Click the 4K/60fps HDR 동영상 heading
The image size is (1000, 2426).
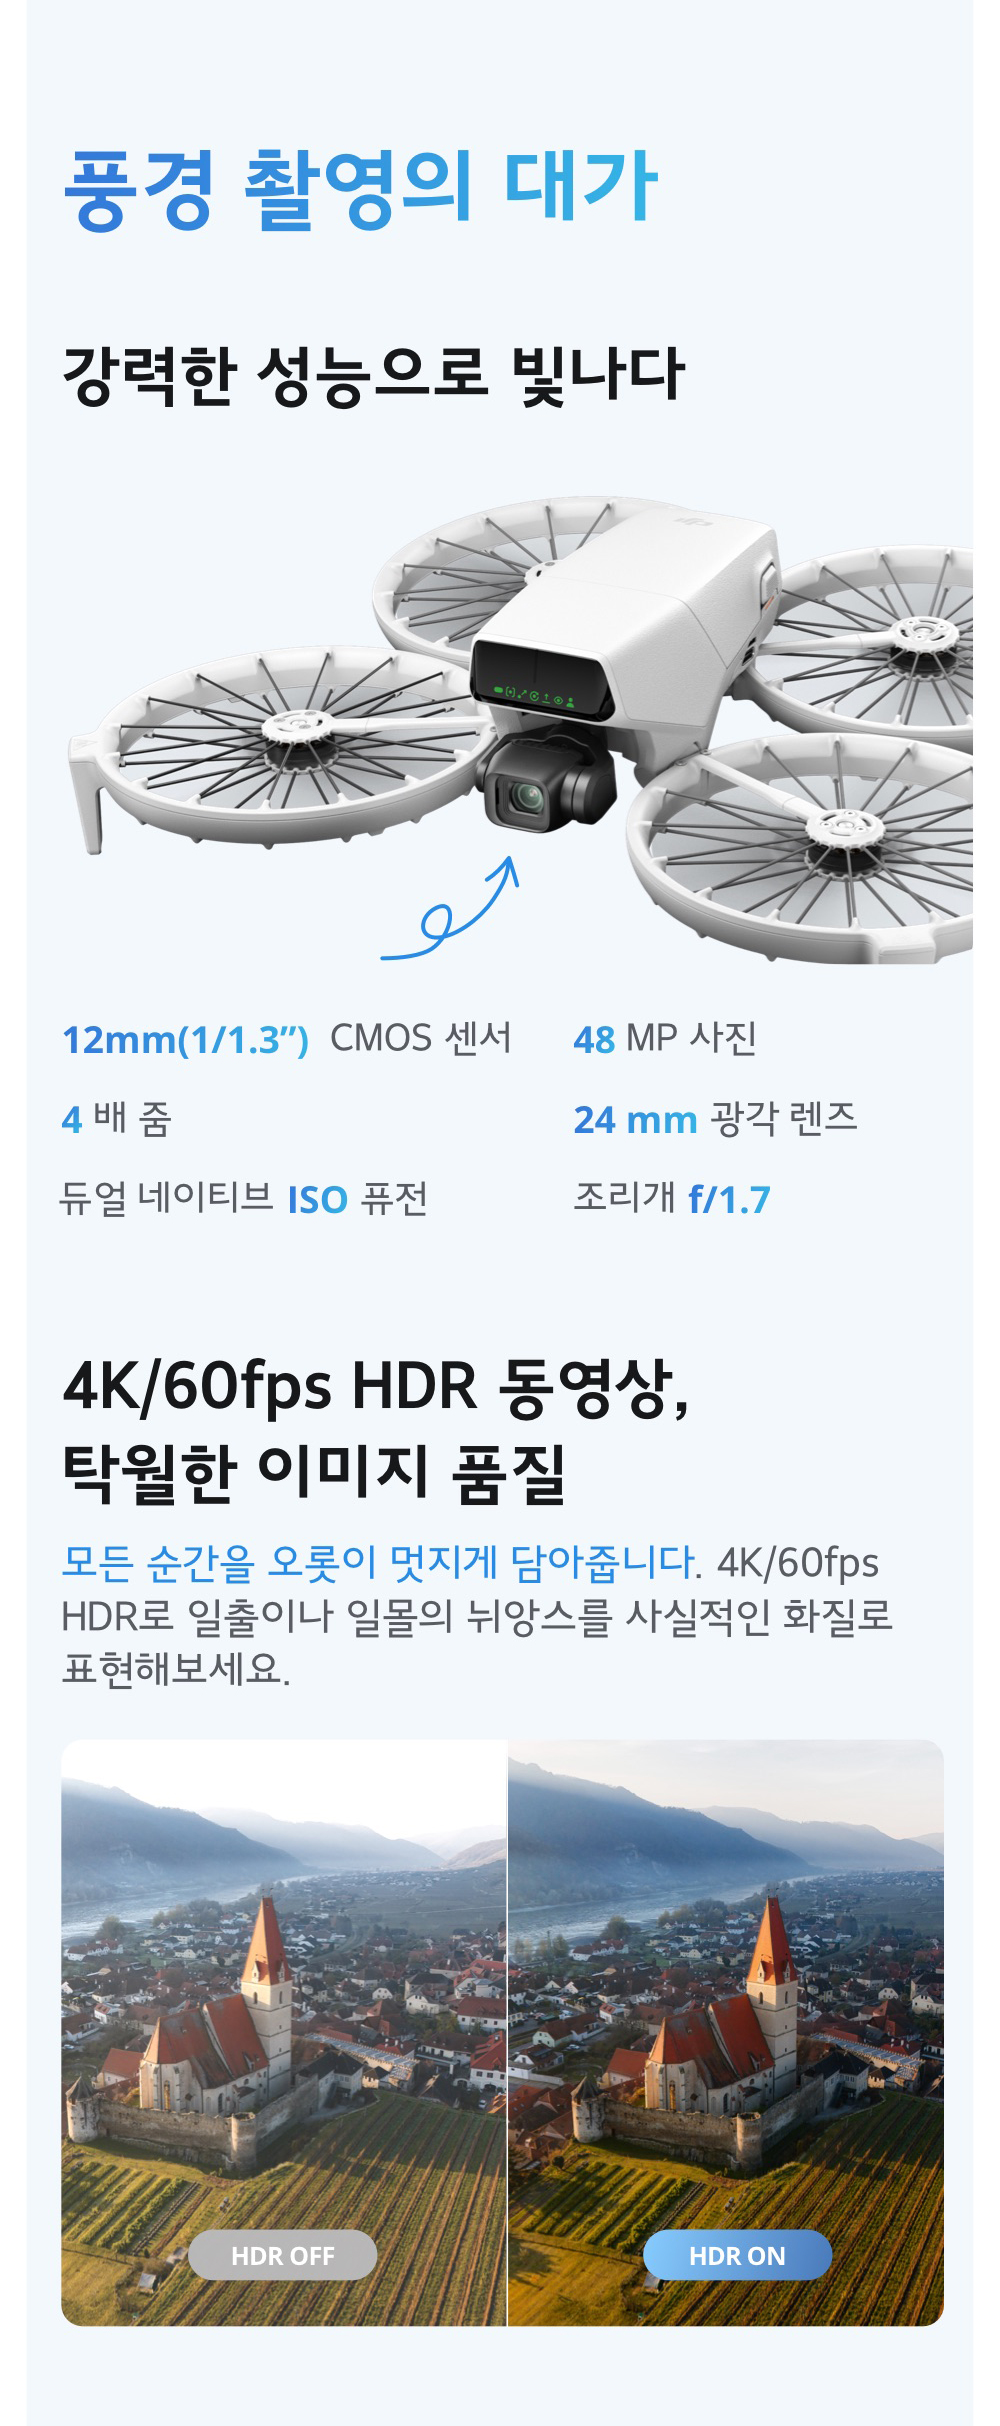[x=376, y=1387]
